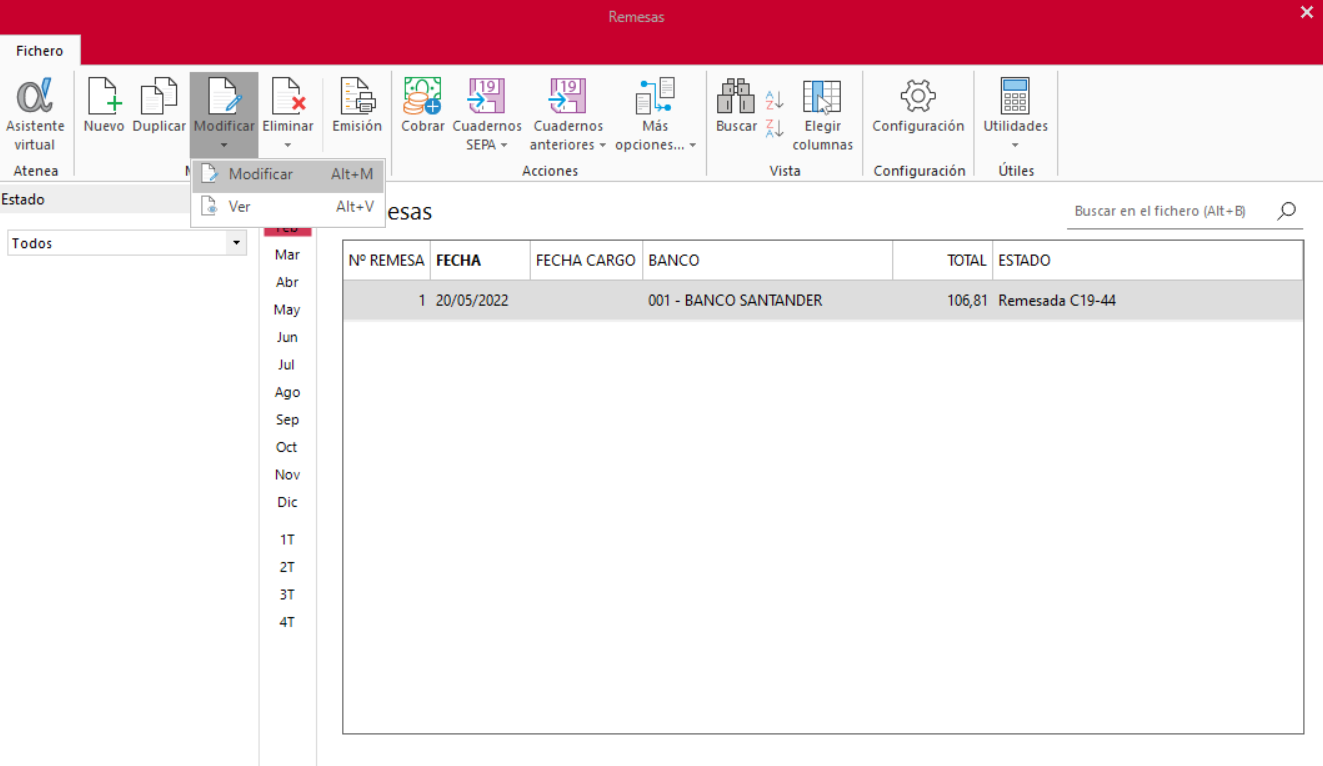Filter by month Jun

(287, 337)
